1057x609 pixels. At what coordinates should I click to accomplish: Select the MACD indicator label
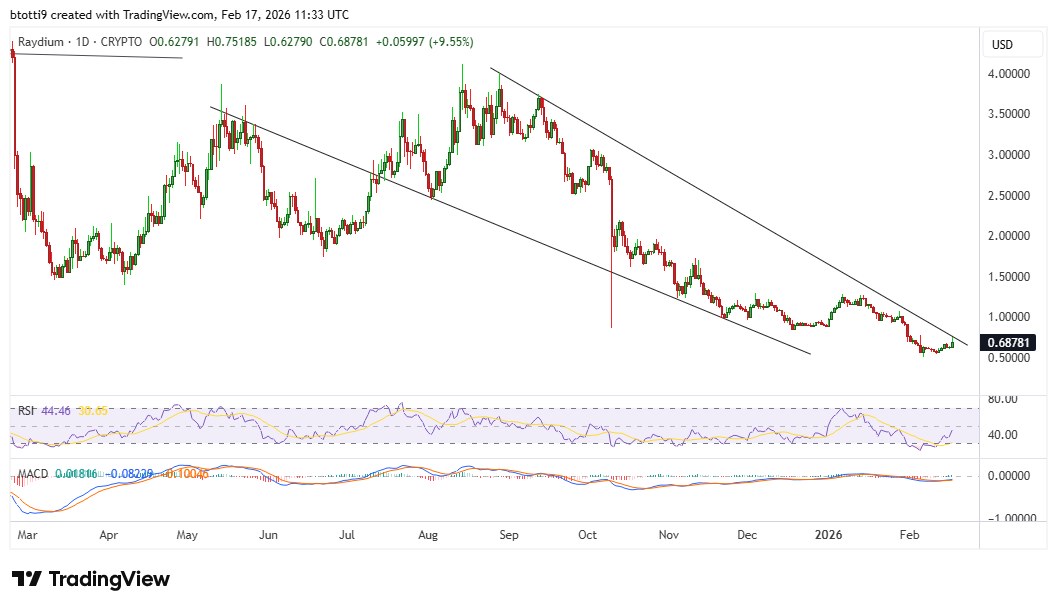[33, 472]
